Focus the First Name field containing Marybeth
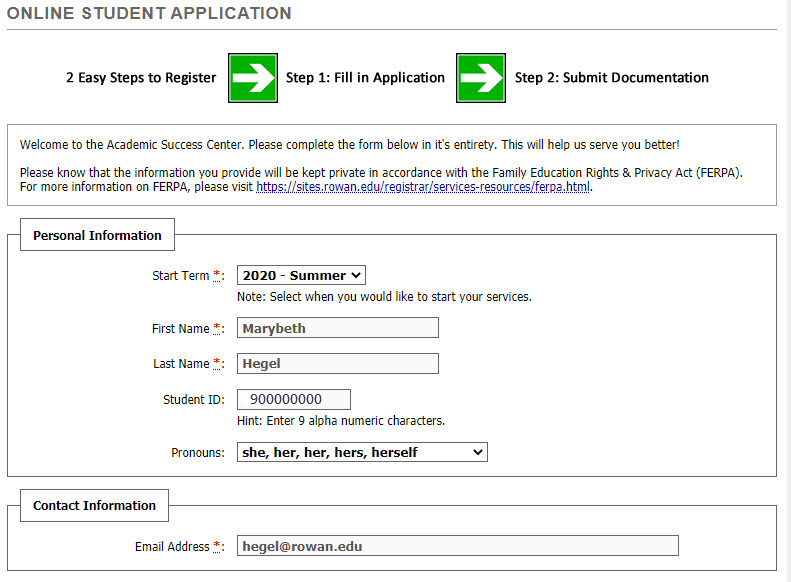Viewport: 791px width, 582px height. [337, 328]
